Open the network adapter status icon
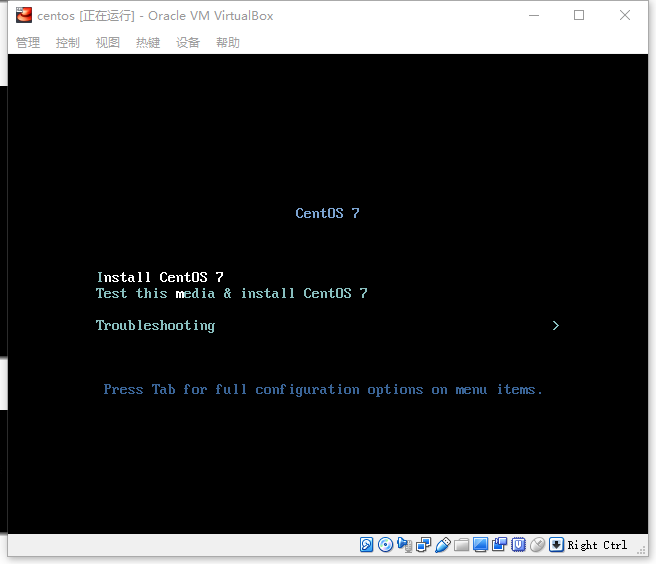The width and height of the screenshot is (656, 564). 423,545
